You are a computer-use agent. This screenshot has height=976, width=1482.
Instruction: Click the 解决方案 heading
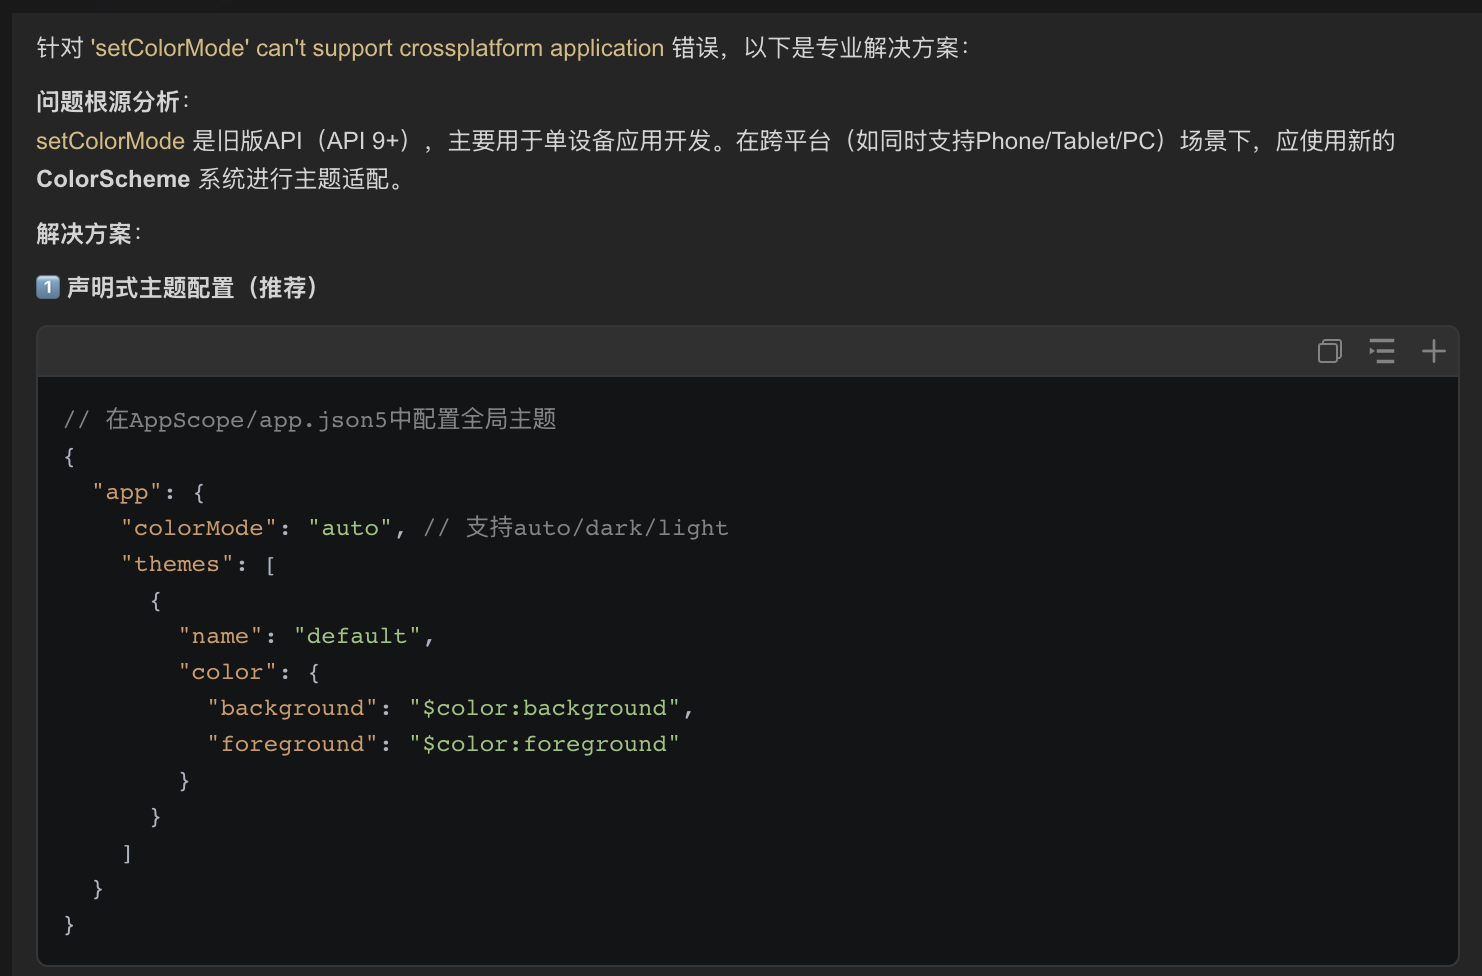pyautogui.click(x=85, y=234)
